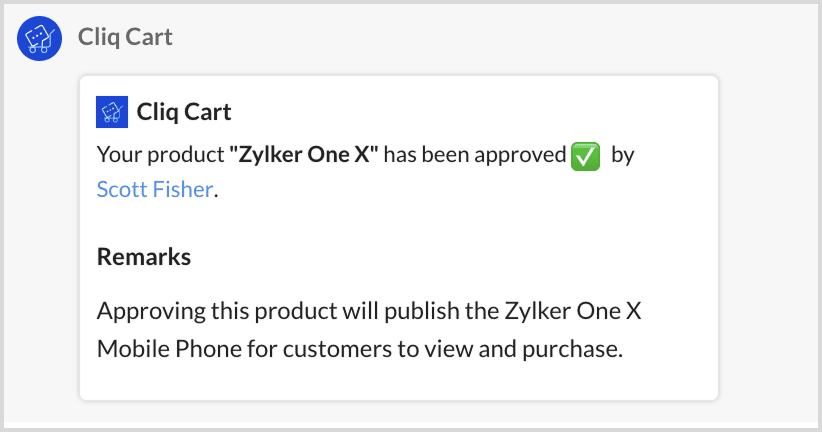This screenshot has height=432, width=822.
Task: Click the green approved checkmark emoji
Action: (585, 157)
